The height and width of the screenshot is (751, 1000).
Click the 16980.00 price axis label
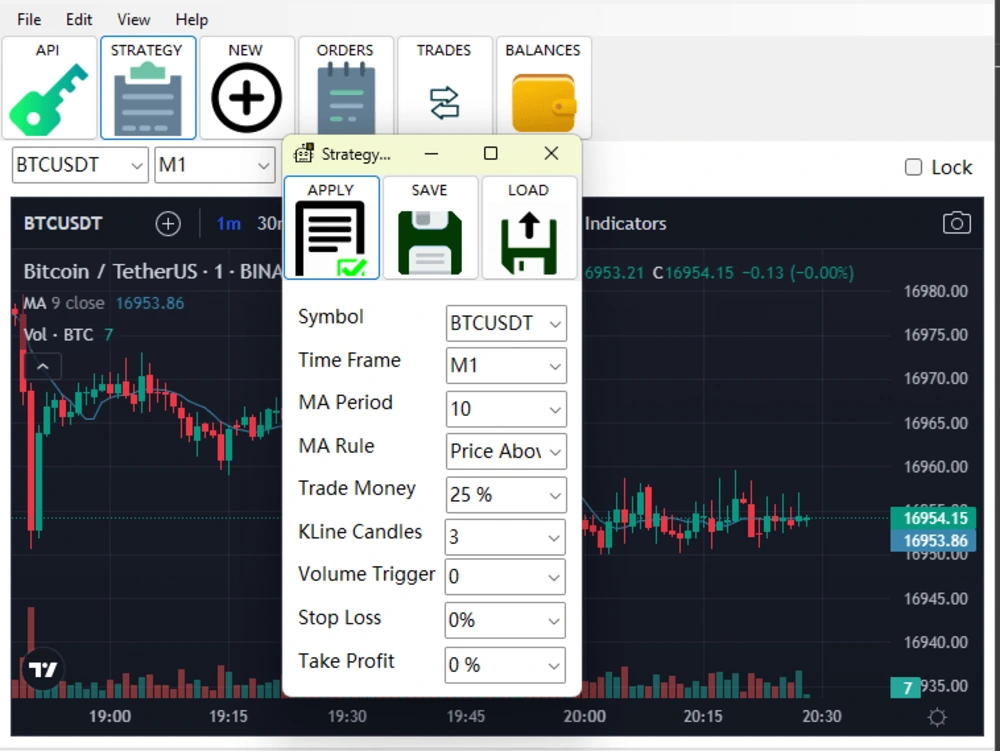click(x=936, y=291)
